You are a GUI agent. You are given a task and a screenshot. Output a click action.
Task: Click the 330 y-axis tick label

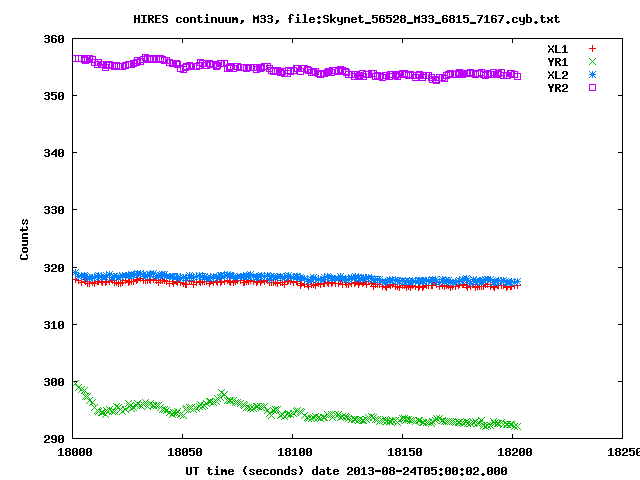pyautogui.click(x=54, y=210)
